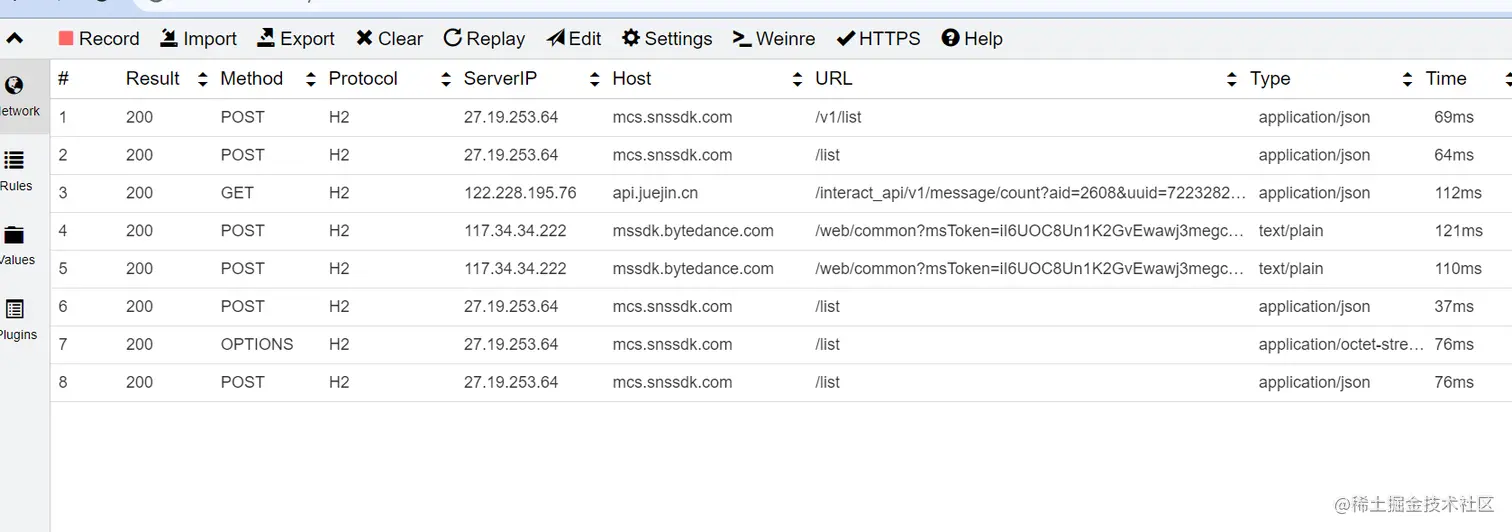The height and width of the screenshot is (532, 1512).
Task: Open the Values folder tab
Action: (15, 245)
